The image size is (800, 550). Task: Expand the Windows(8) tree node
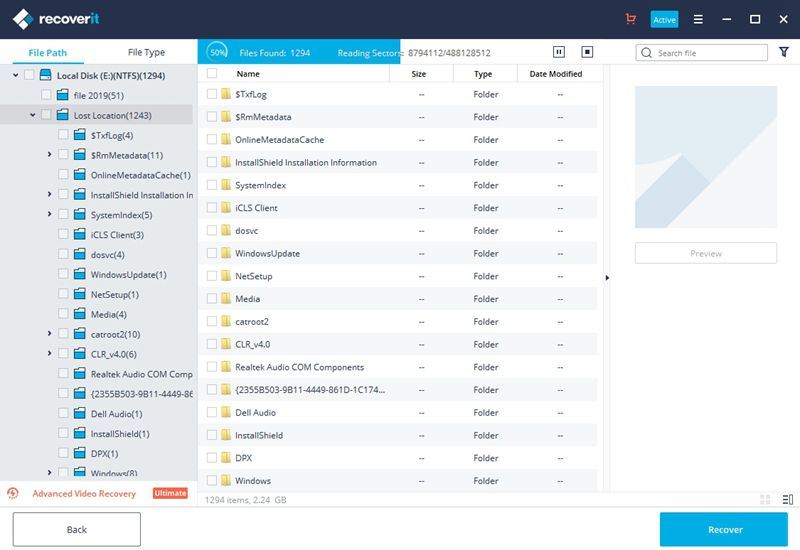coord(49,473)
